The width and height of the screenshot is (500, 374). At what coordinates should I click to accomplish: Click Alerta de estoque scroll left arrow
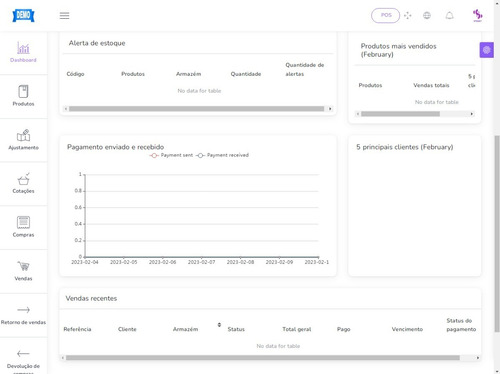point(66,109)
